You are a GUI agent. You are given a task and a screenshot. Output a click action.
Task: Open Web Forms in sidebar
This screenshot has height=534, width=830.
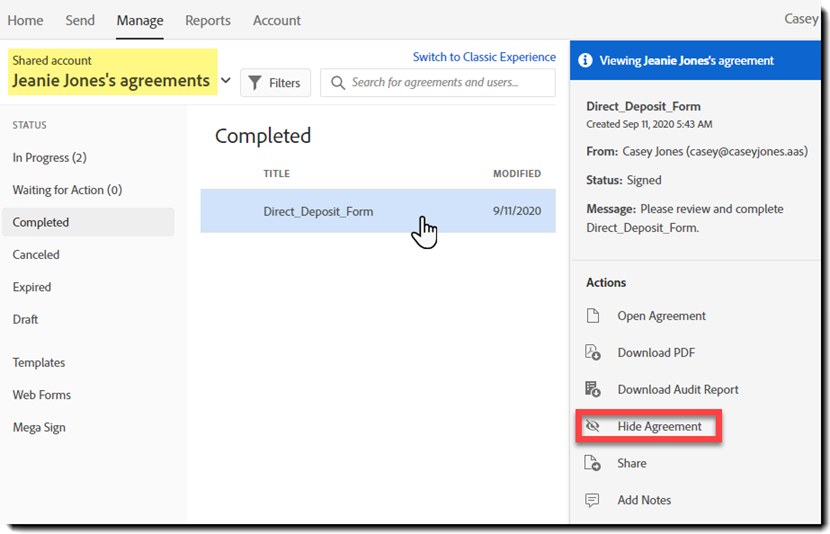pos(42,395)
